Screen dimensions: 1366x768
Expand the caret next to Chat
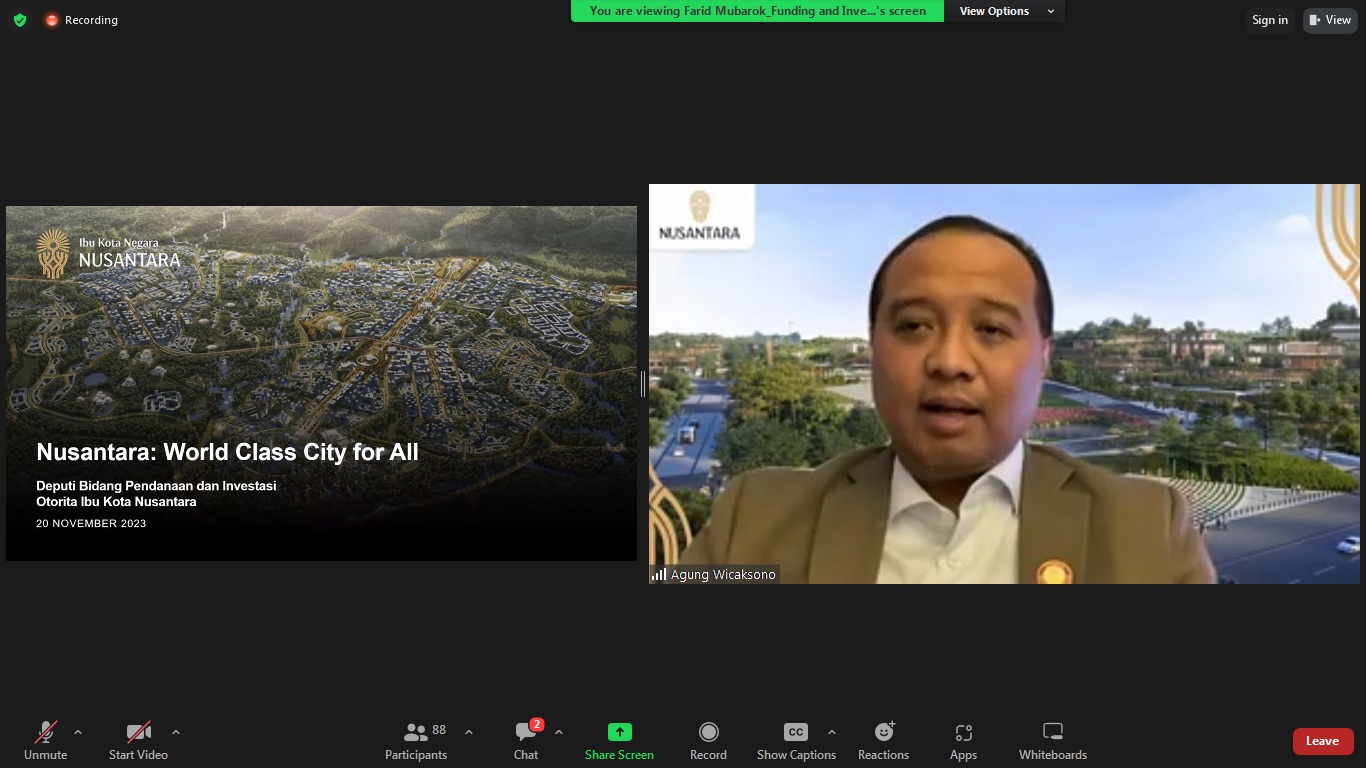click(559, 732)
